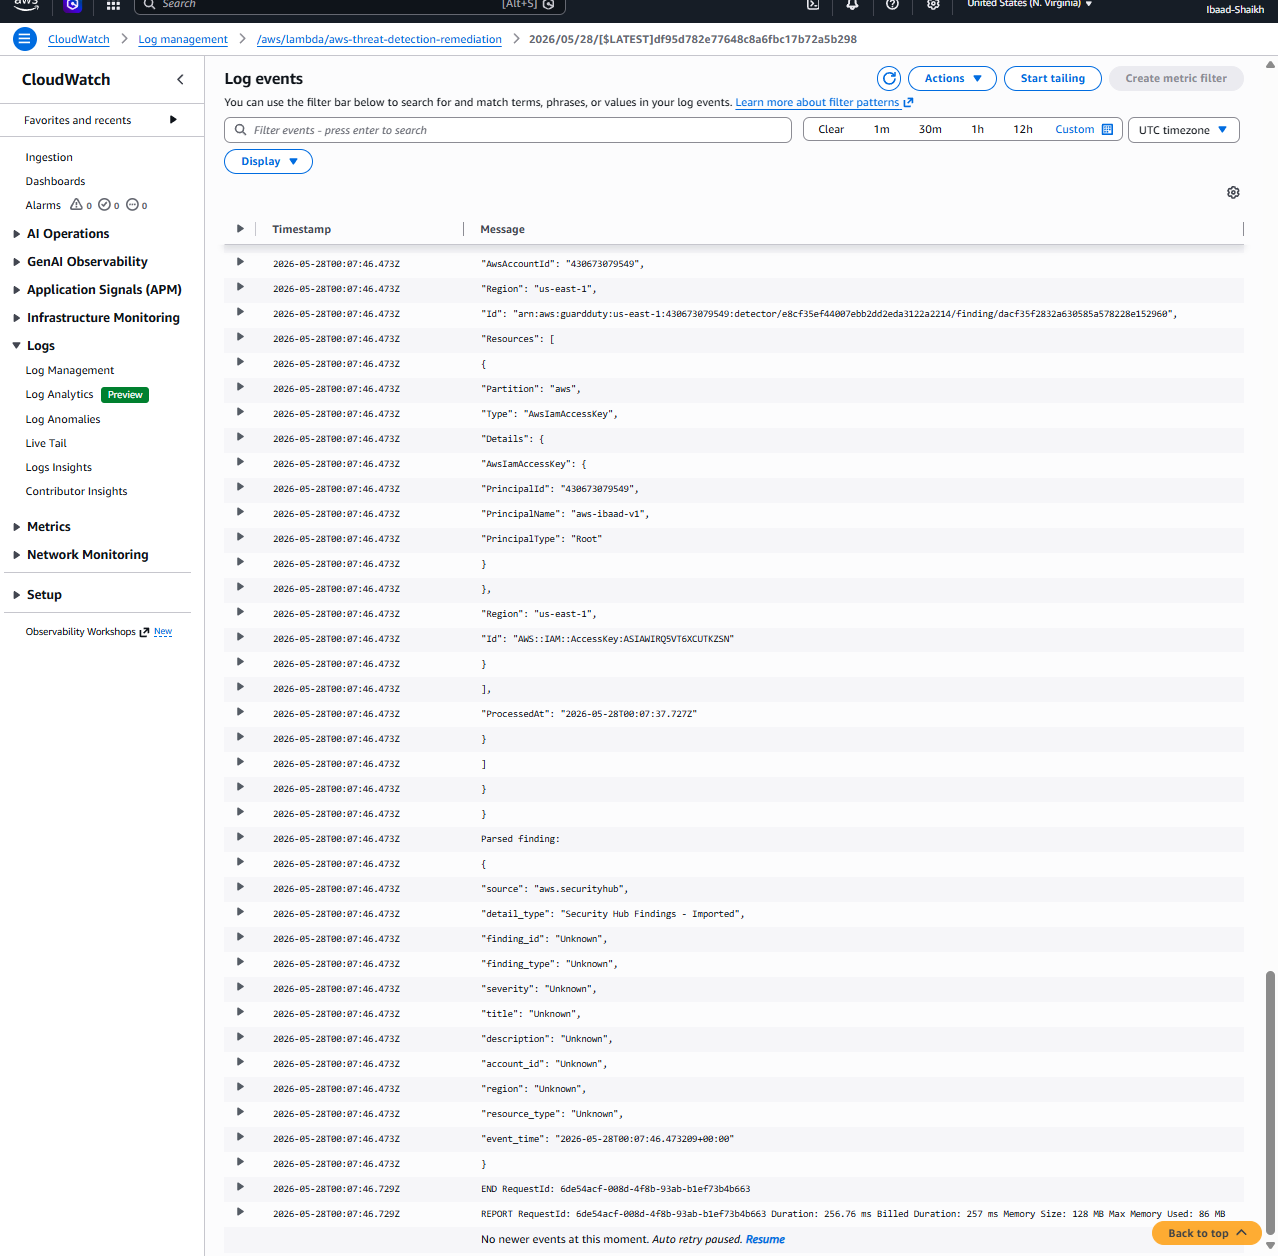
Task: Open Learn more about filter patterns link
Action: point(817,102)
